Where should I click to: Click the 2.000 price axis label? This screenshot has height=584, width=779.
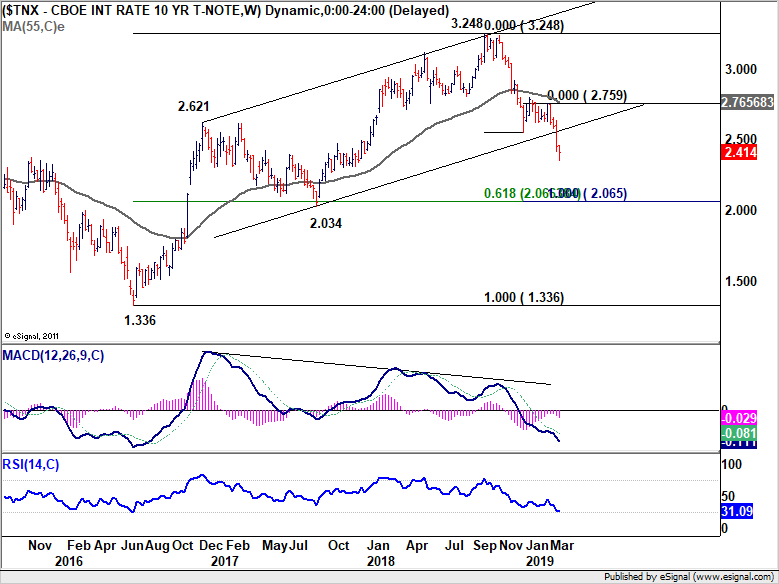coord(740,210)
